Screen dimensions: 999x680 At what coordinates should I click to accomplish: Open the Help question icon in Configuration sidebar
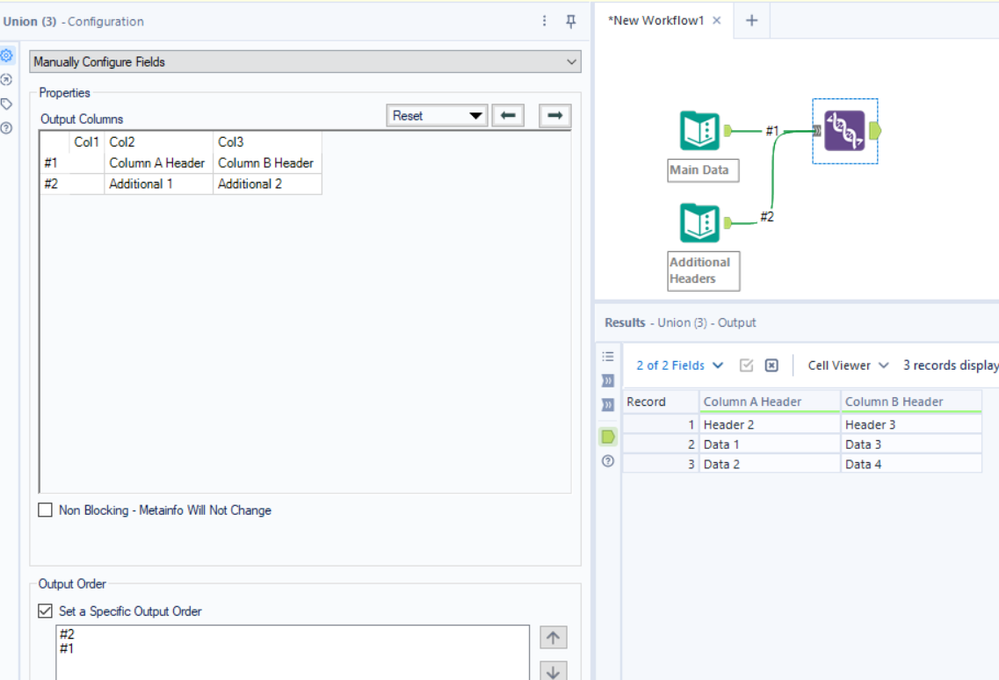coord(6,128)
